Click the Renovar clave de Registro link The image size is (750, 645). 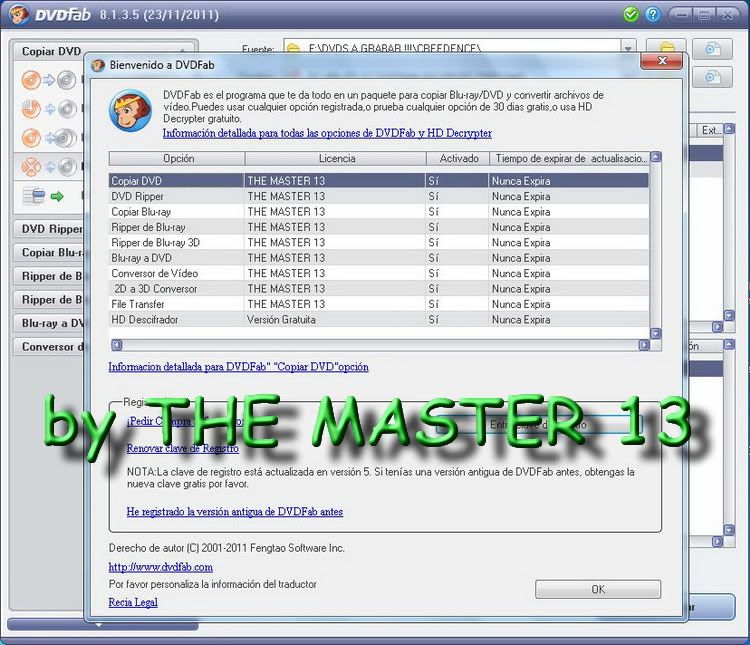pyautogui.click(x=182, y=449)
